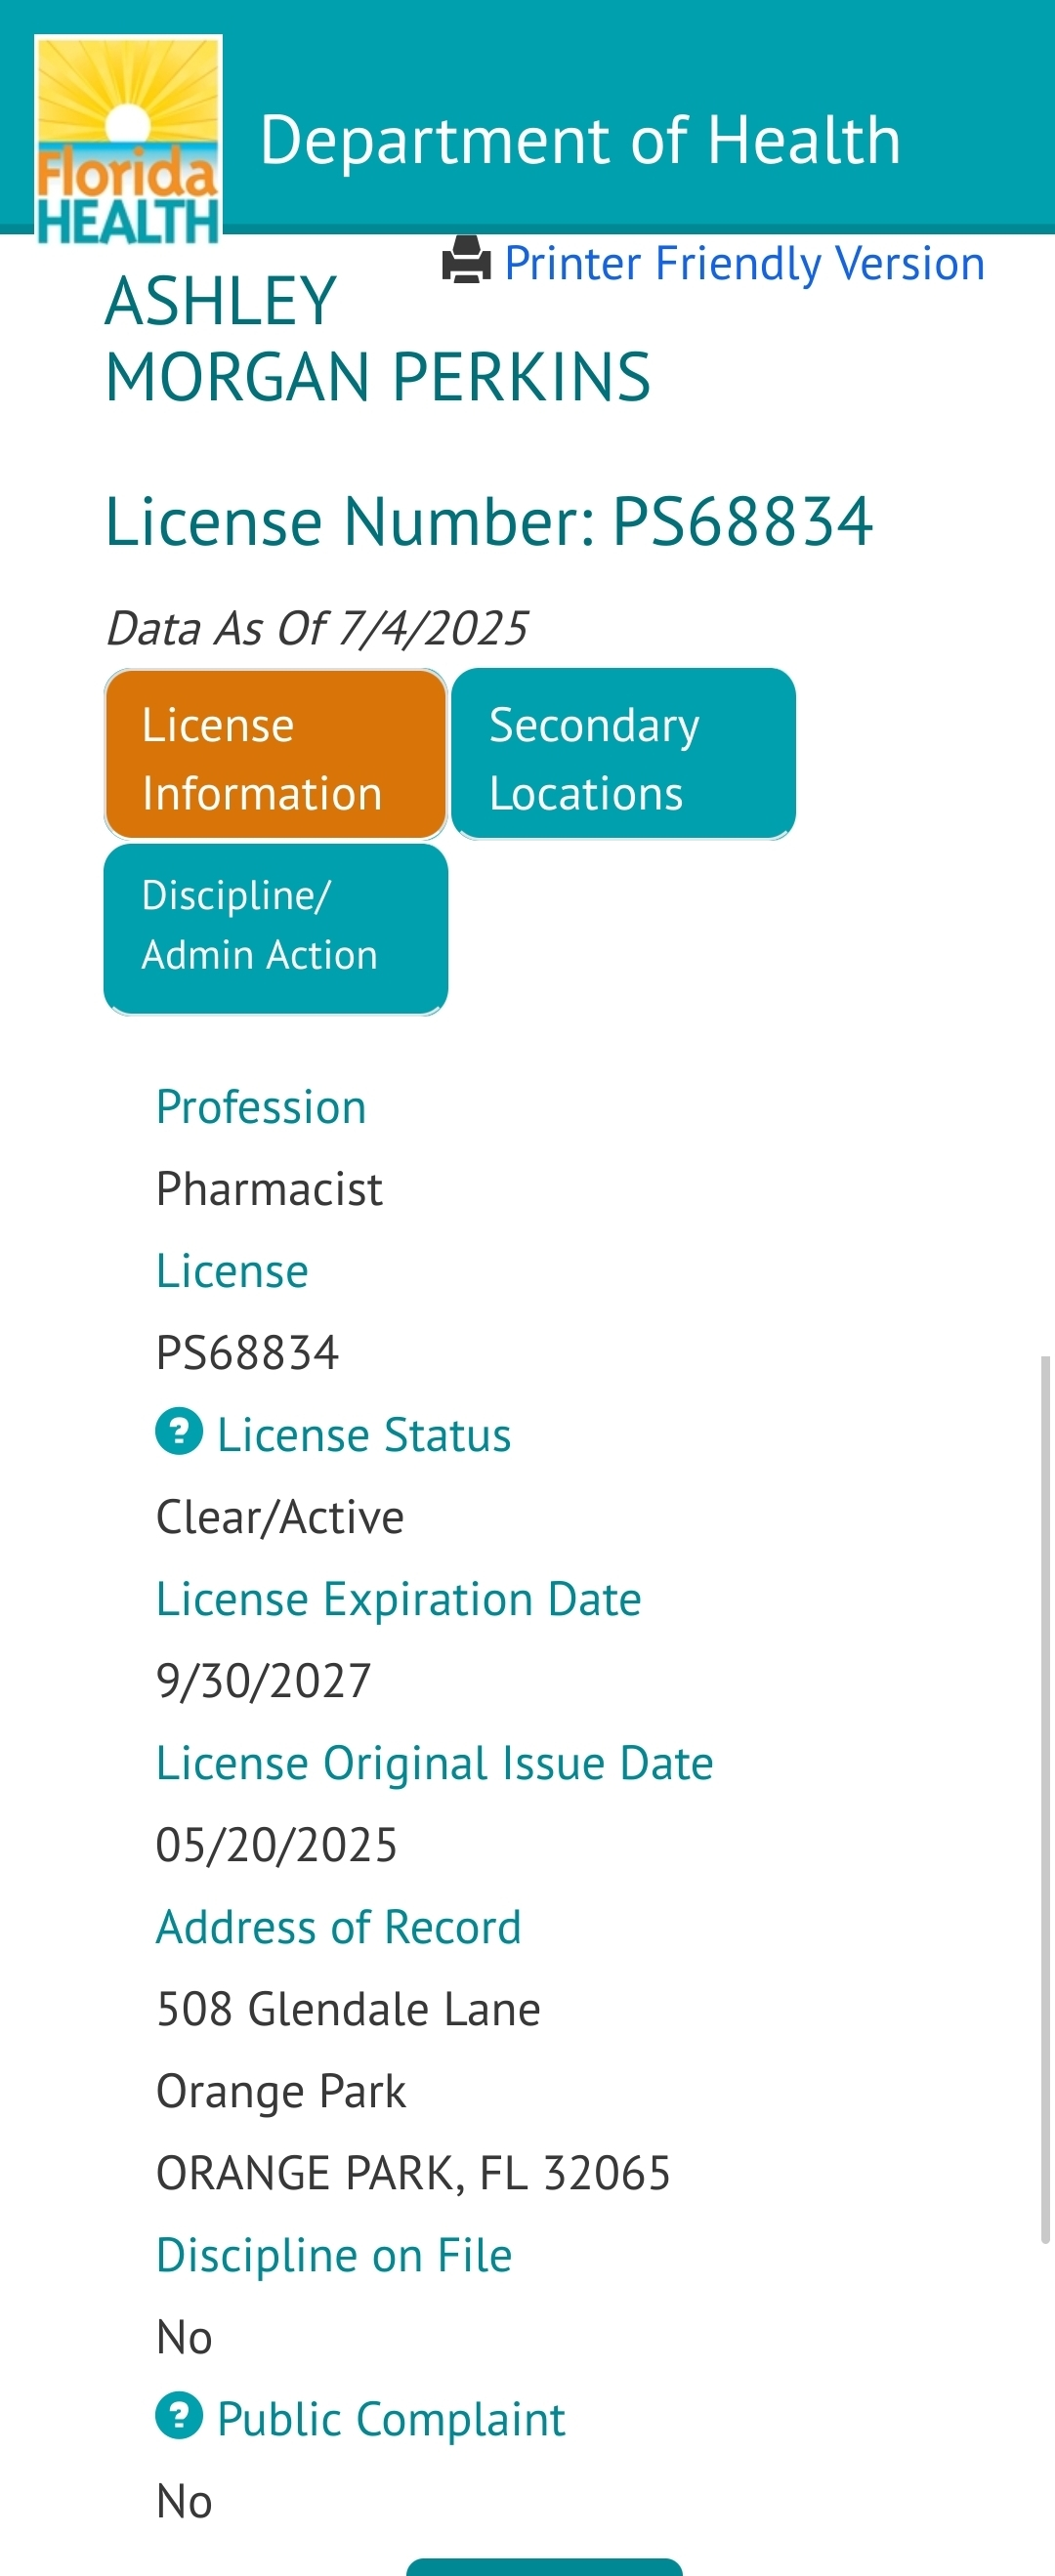Select the License Information tab
Viewport: 1055px width, 2576px height.
click(275, 754)
